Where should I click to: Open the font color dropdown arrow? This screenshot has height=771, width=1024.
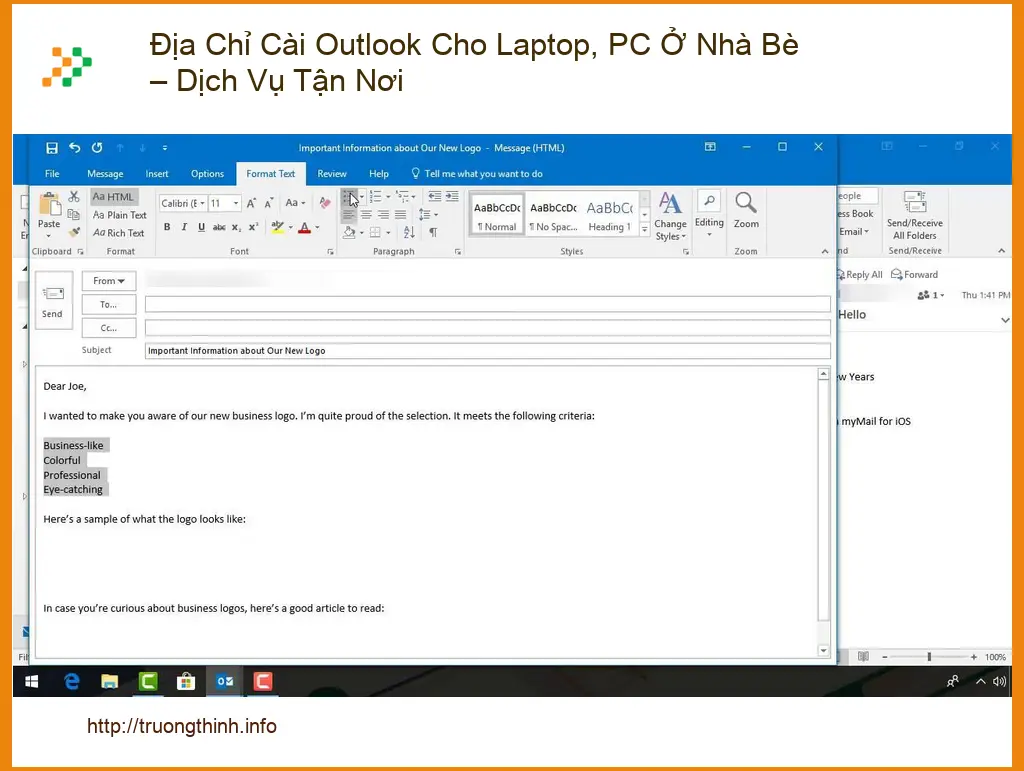[x=317, y=227]
